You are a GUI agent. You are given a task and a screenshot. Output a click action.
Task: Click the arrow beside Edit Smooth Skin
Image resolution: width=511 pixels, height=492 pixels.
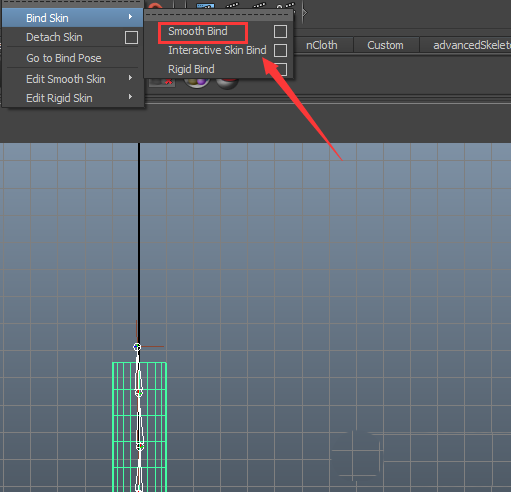pyautogui.click(x=130, y=78)
